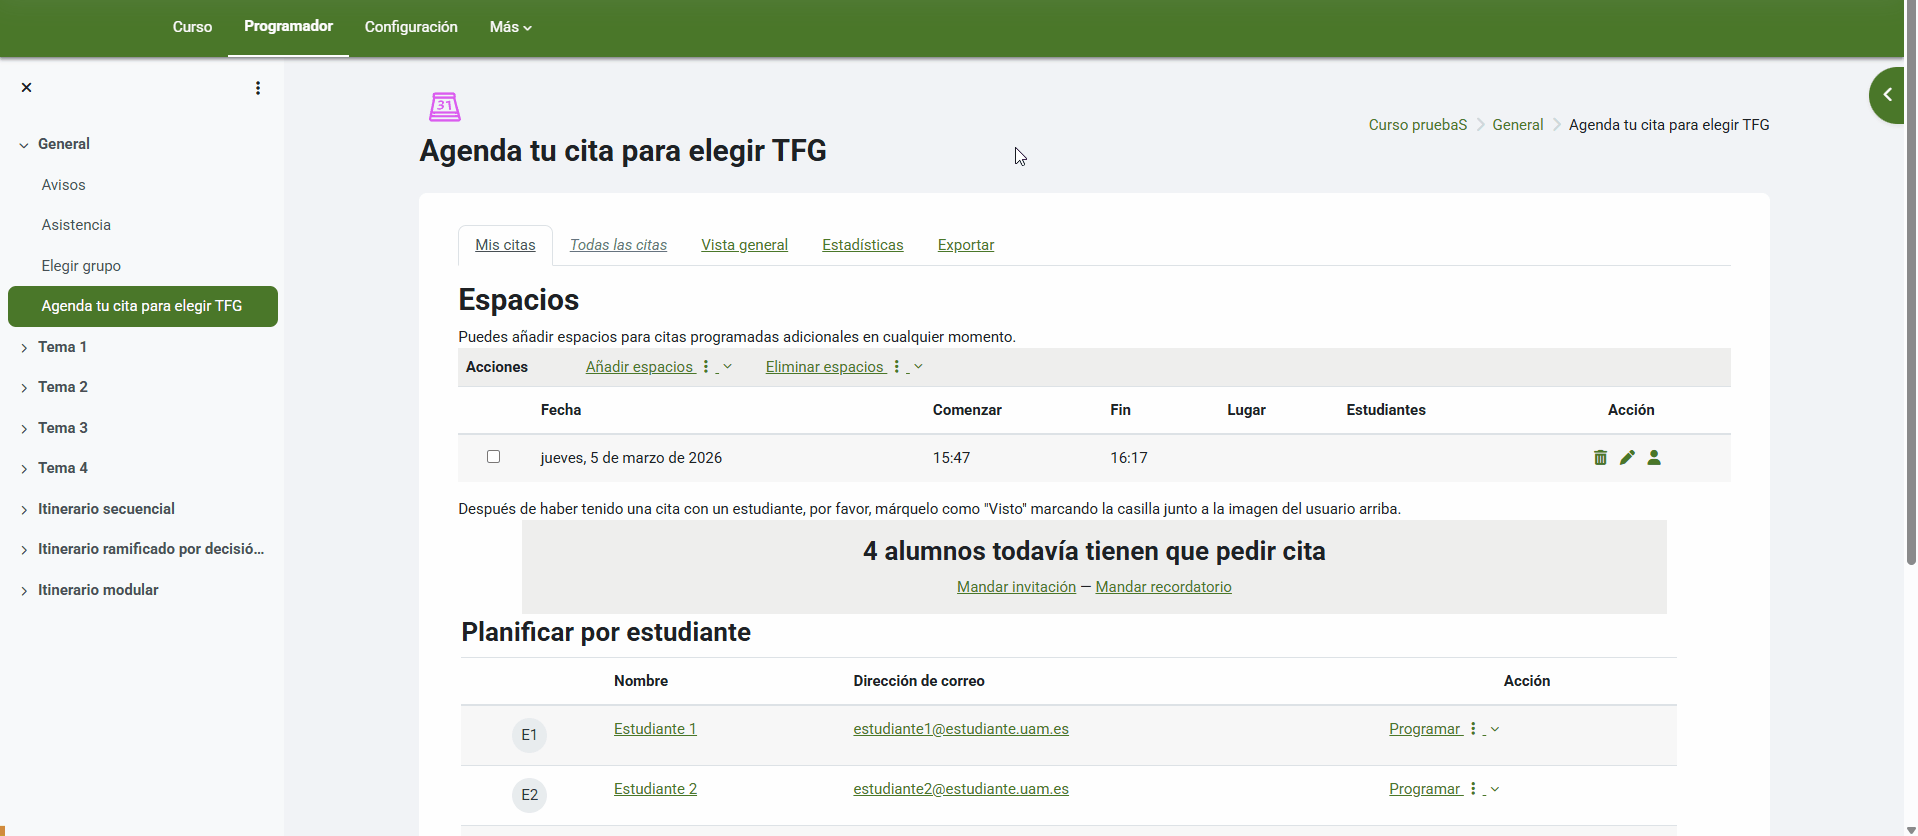Open the Más dropdown menu
This screenshot has width=1918, height=836.
(510, 27)
